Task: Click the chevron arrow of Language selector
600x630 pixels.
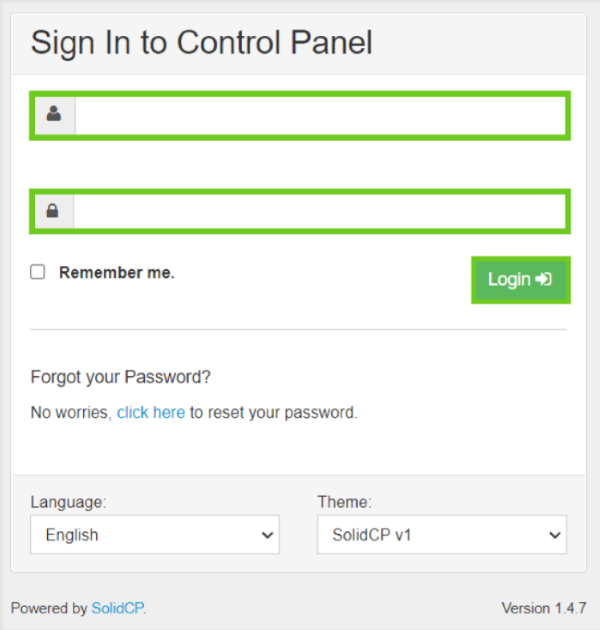Action: coord(267,535)
